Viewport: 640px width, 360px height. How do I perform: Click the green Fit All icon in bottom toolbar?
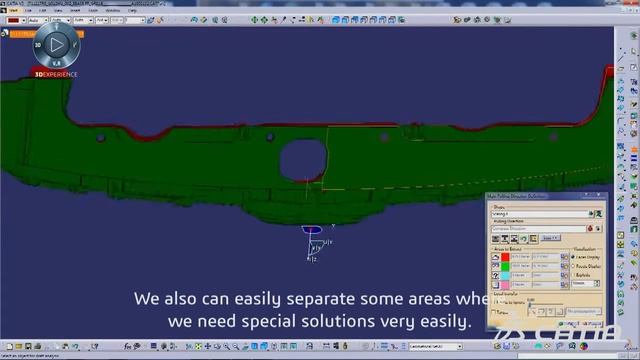tap(198, 347)
